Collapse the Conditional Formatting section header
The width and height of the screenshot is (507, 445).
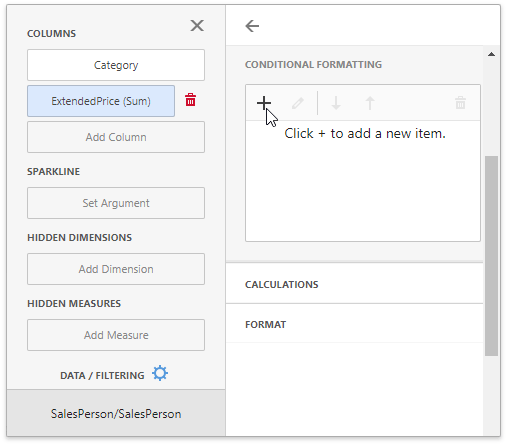coord(313,65)
